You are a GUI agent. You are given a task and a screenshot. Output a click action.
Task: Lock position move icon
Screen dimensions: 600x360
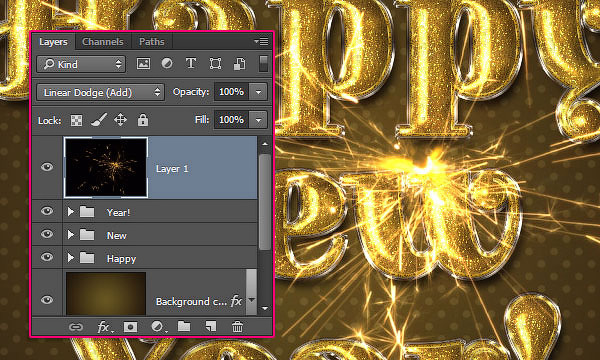(x=121, y=120)
